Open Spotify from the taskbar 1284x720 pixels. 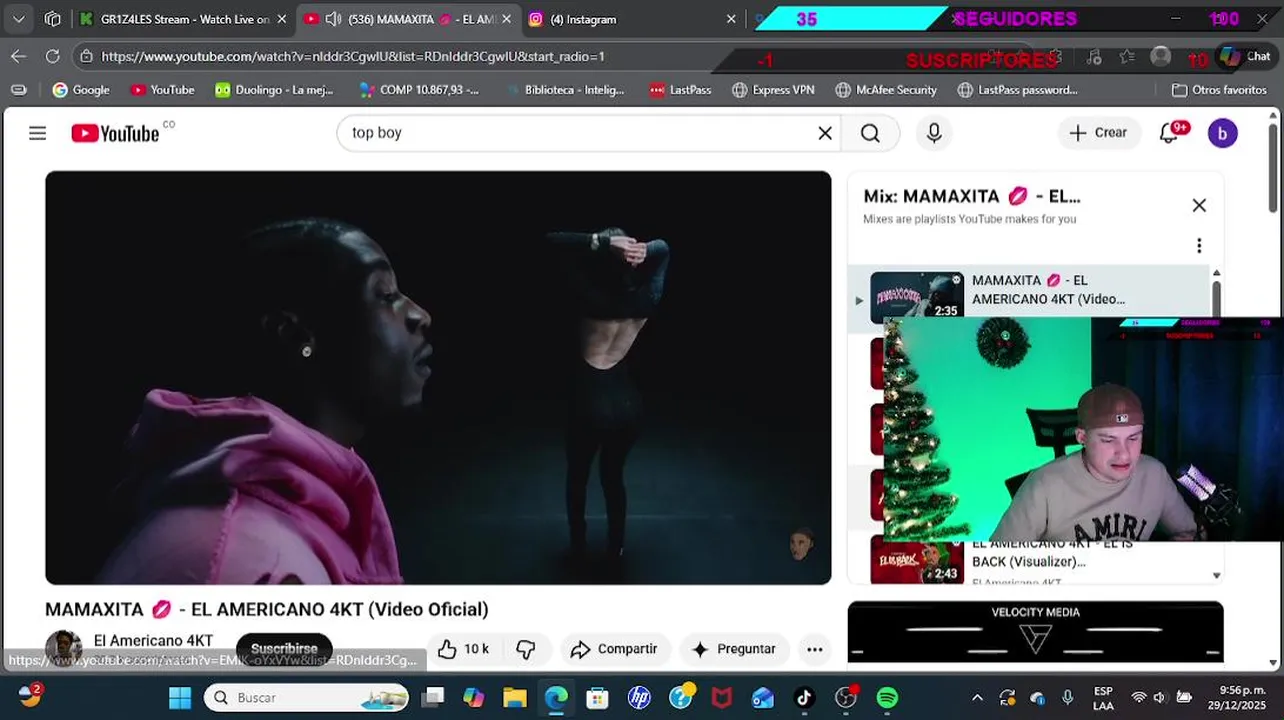[887, 697]
